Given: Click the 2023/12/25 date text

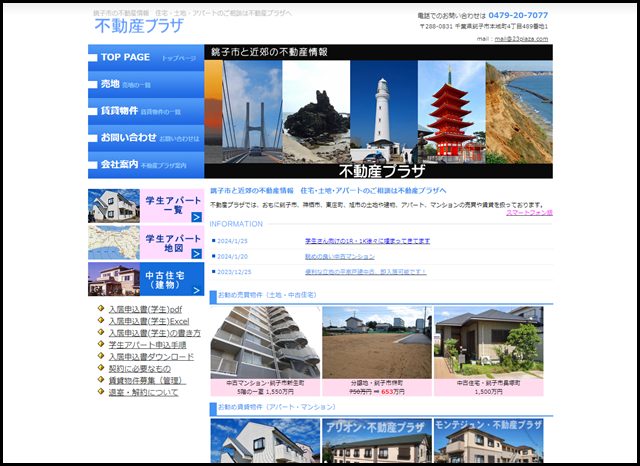Looking at the screenshot, I should pyautogui.click(x=234, y=272).
